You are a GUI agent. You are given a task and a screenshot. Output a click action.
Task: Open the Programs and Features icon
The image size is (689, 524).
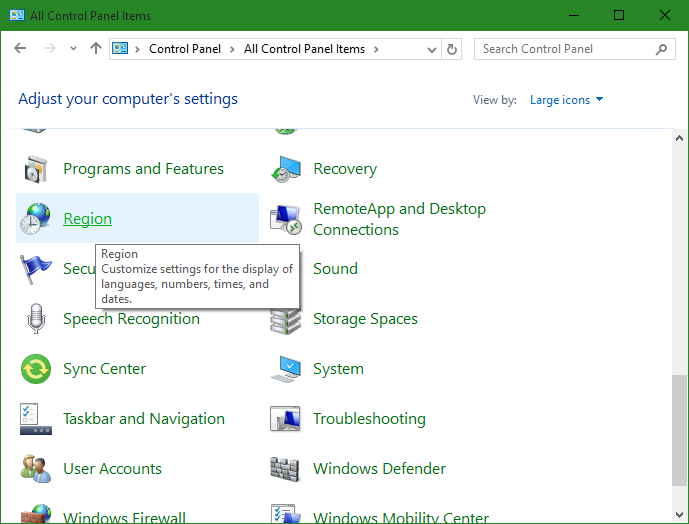click(36, 169)
